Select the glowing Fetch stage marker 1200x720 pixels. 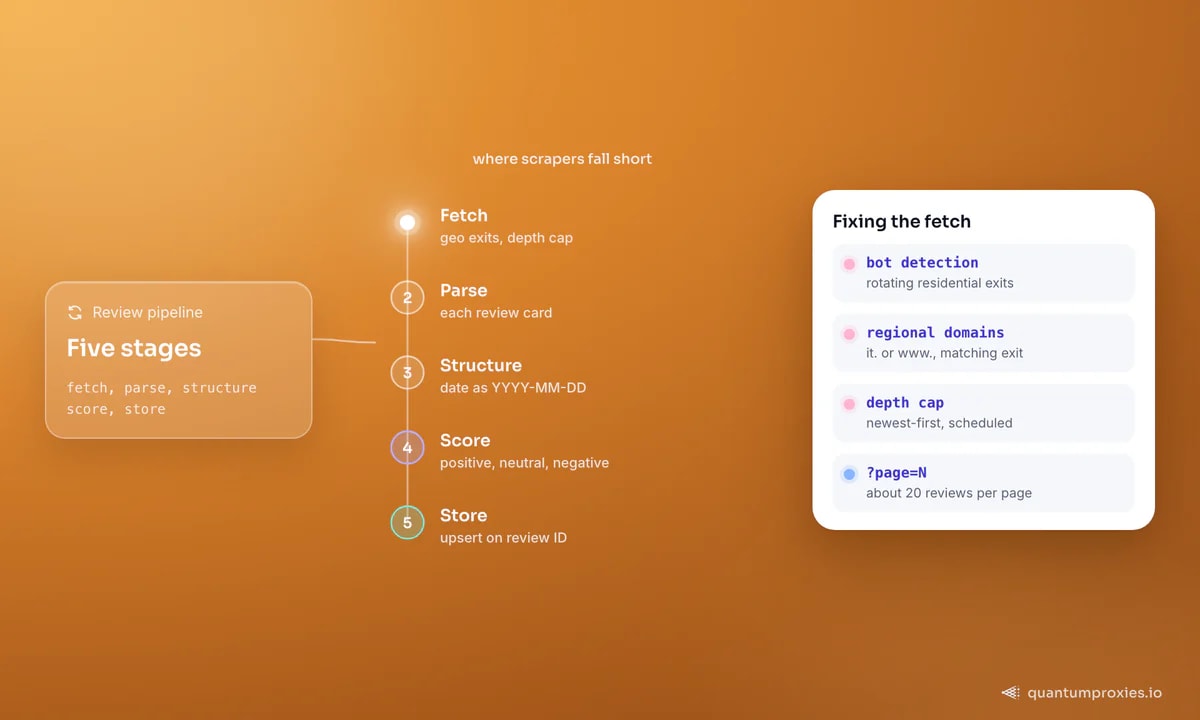[x=407, y=222]
